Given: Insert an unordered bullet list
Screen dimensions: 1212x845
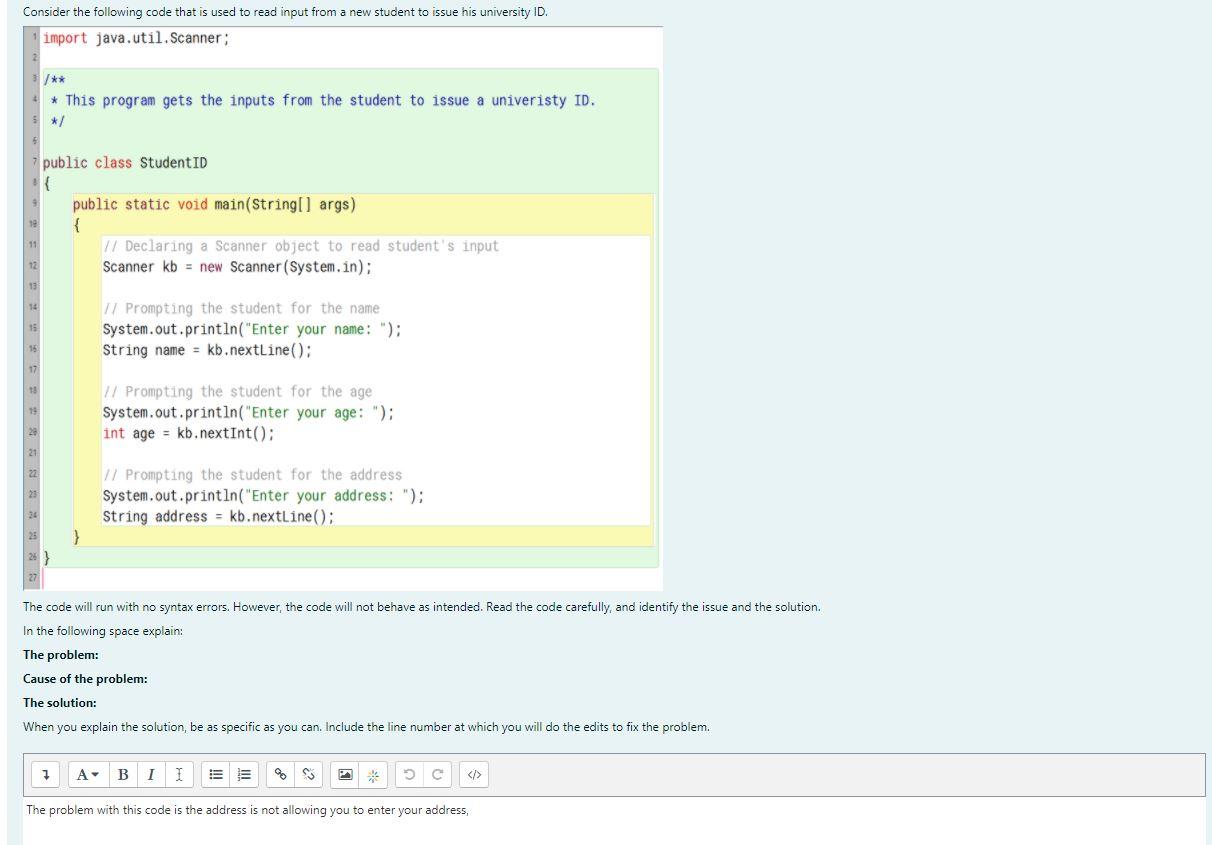Looking at the screenshot, I should [x=215, y=775].
